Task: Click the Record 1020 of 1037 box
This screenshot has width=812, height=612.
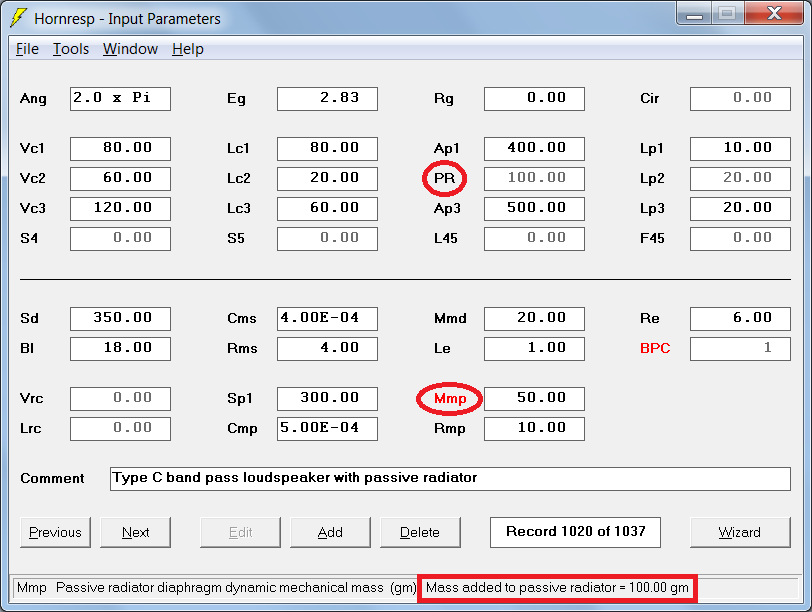Action: coord(575,532)
